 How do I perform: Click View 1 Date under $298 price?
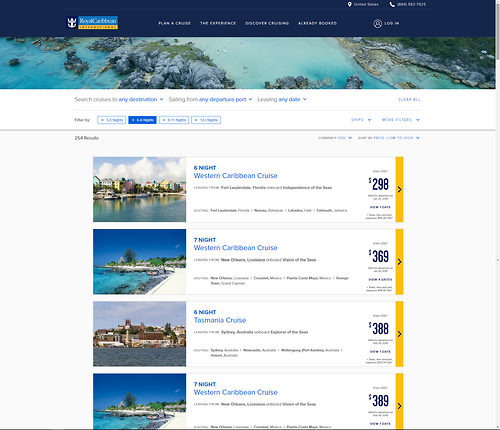(x=380, y=207)
